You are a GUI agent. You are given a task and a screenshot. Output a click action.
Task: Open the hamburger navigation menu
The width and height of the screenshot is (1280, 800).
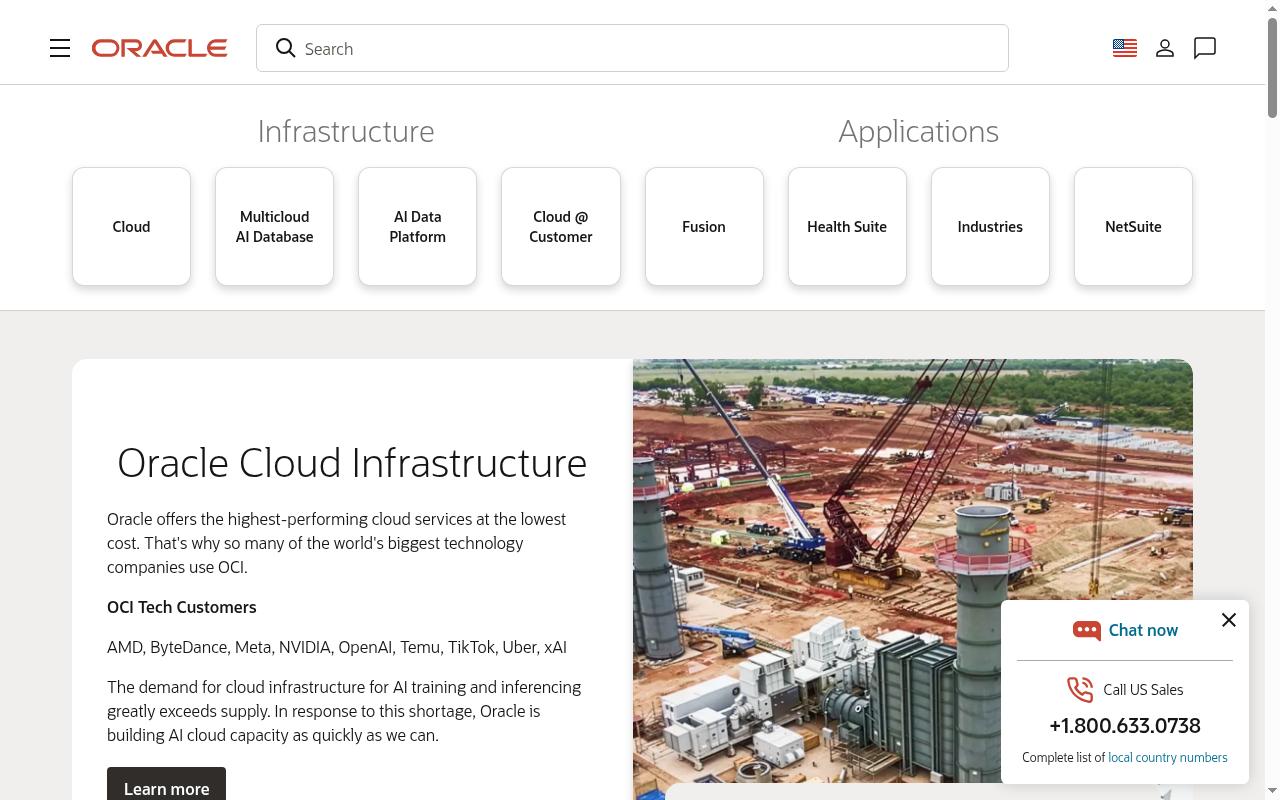tap(60, 48)
